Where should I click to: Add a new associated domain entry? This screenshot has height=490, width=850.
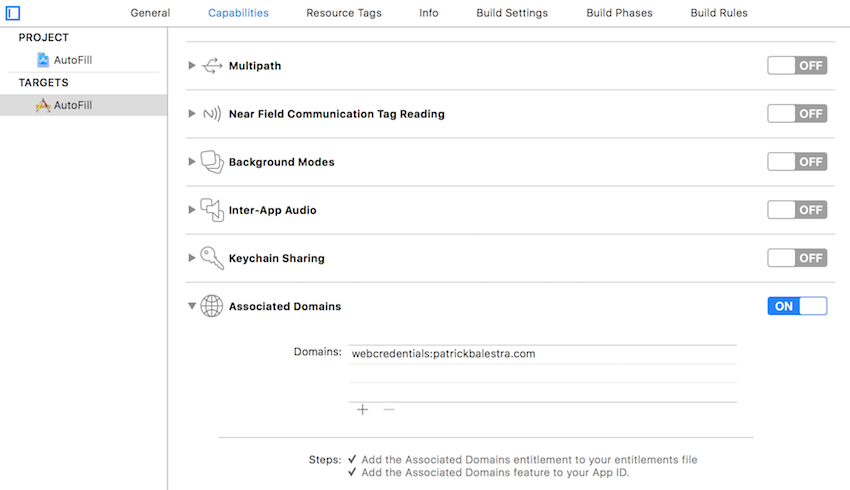362,410
